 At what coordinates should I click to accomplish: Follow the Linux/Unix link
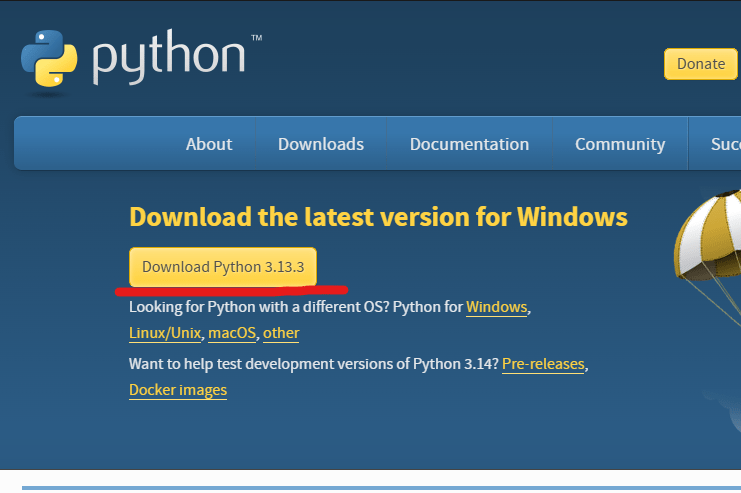tap(165, 333)
